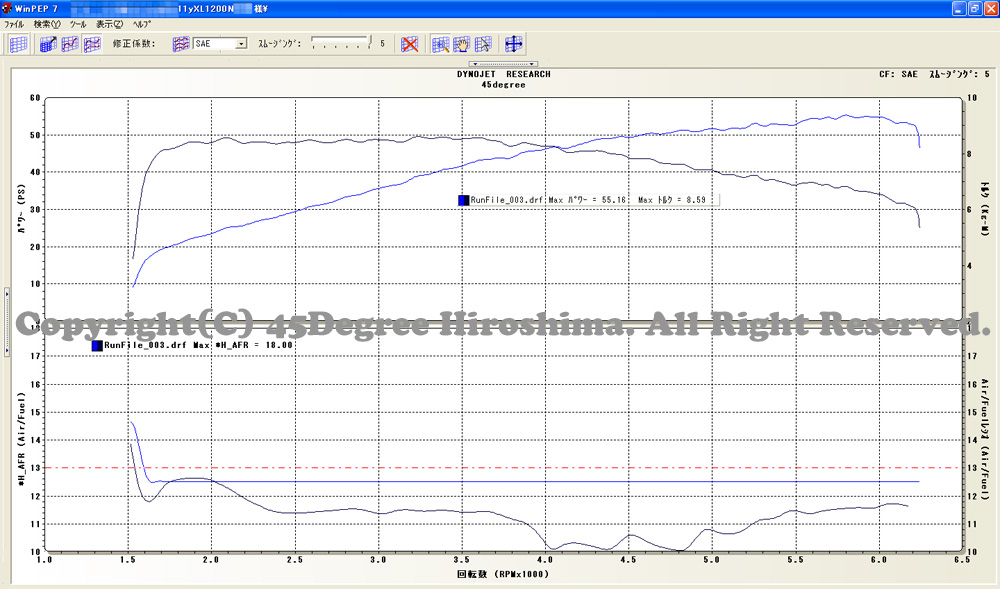Click the blue swatch beside Max power legend
Viewport: 1000px width, 589px height.
[x=463, y=200]
